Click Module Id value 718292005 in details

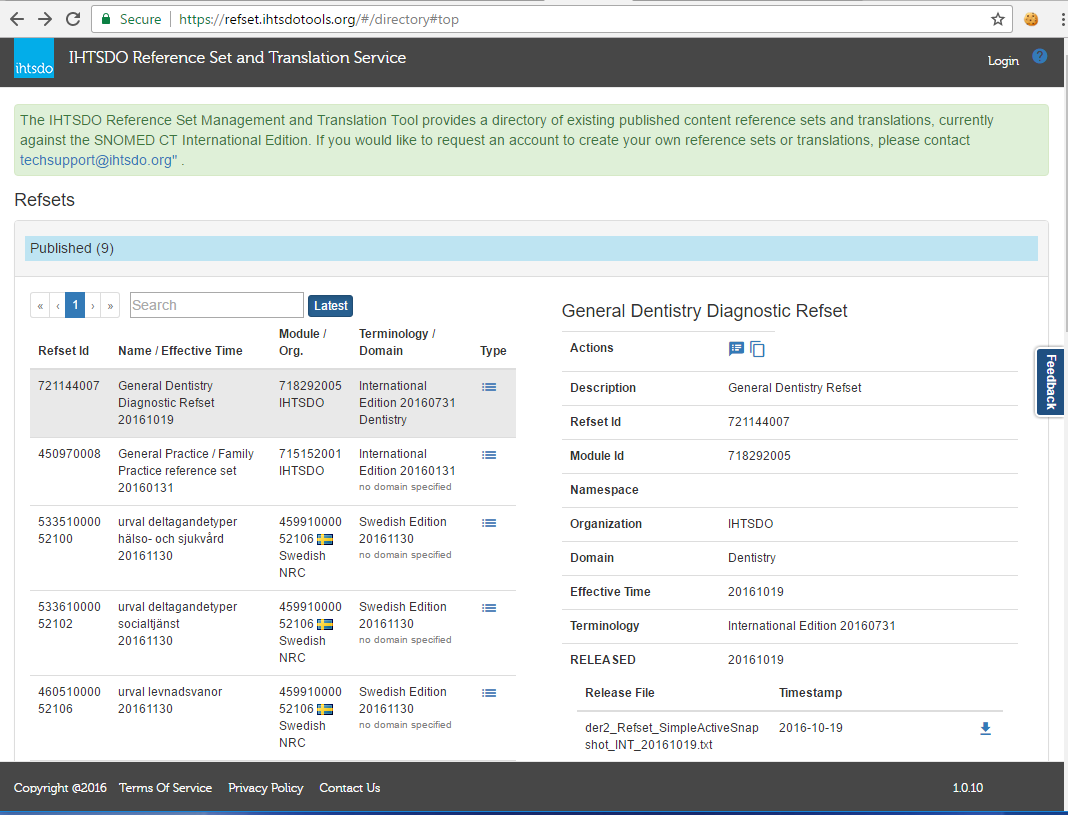point(759,456)
